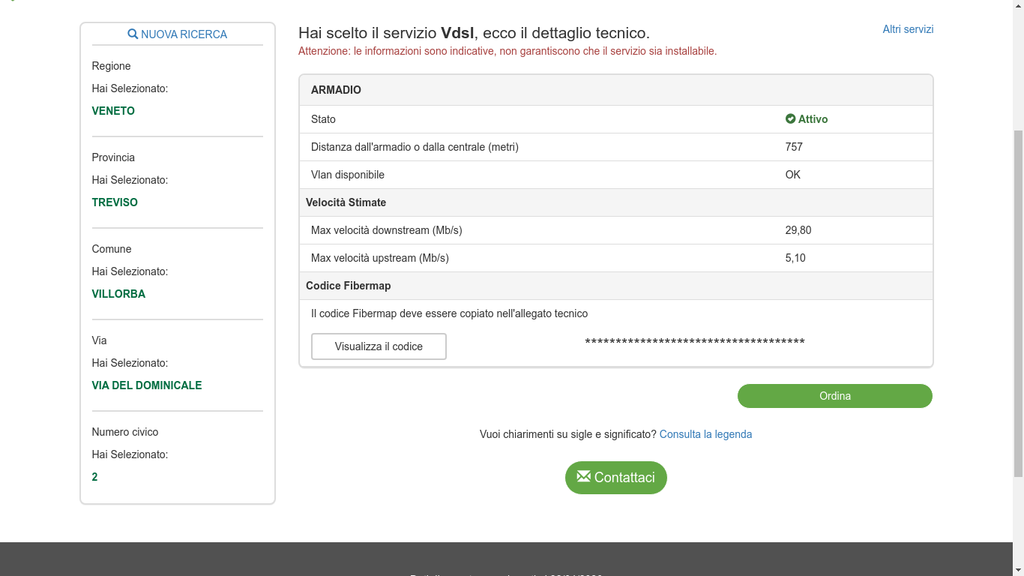This screenshot has width=1024, height=576.
Task: Start a new search via NUOVA RICERCA
Action: point(184,34)
